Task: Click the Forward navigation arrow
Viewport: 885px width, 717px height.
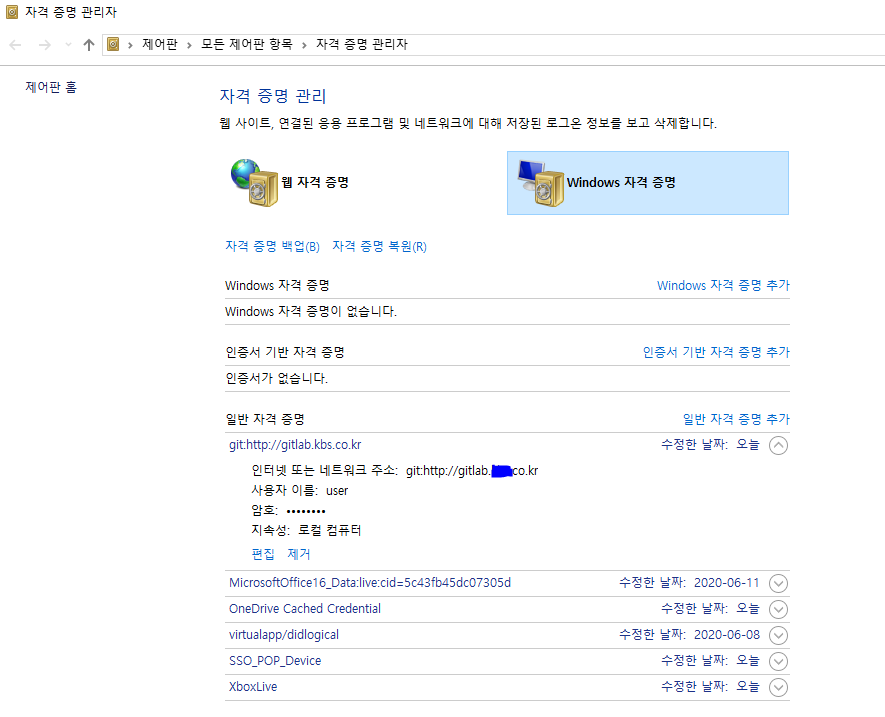Action: [x=45, y=45]
